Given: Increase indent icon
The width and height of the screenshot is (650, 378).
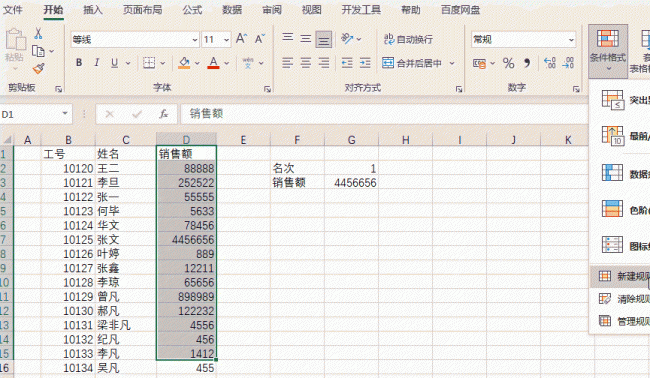Looking at the screenshot, I should pos(365,63).
